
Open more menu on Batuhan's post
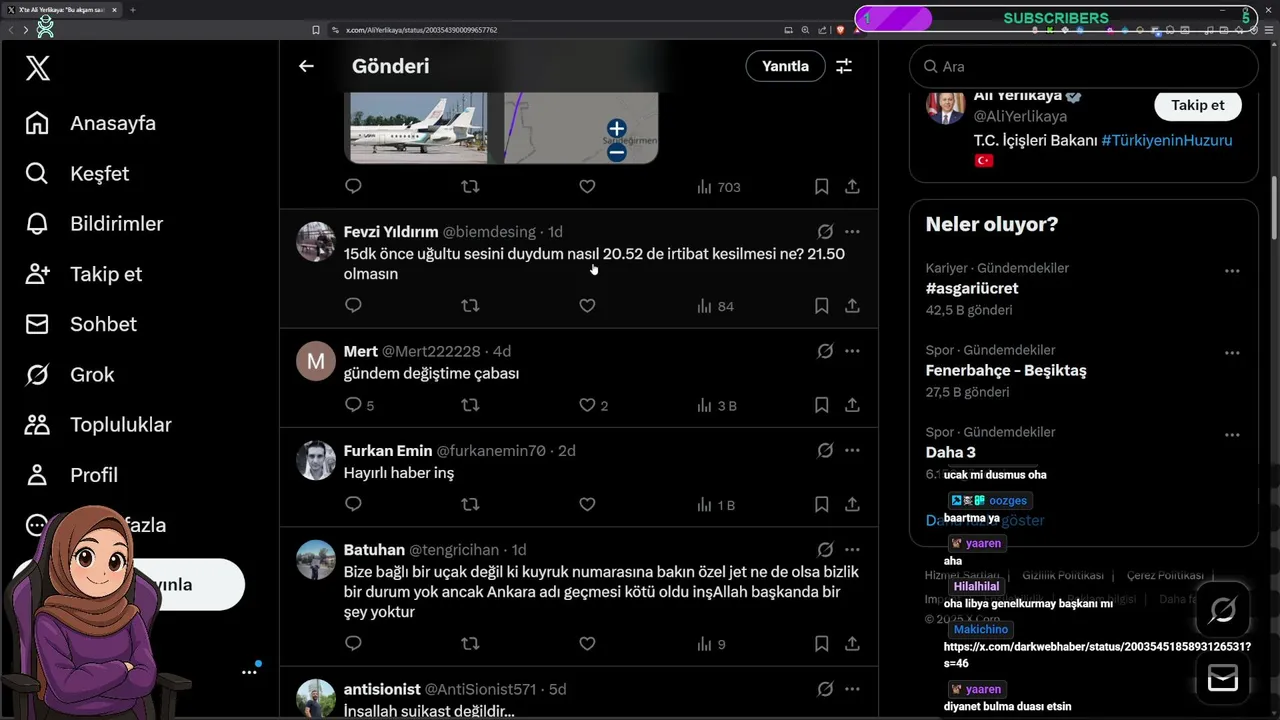click(852, 549)
